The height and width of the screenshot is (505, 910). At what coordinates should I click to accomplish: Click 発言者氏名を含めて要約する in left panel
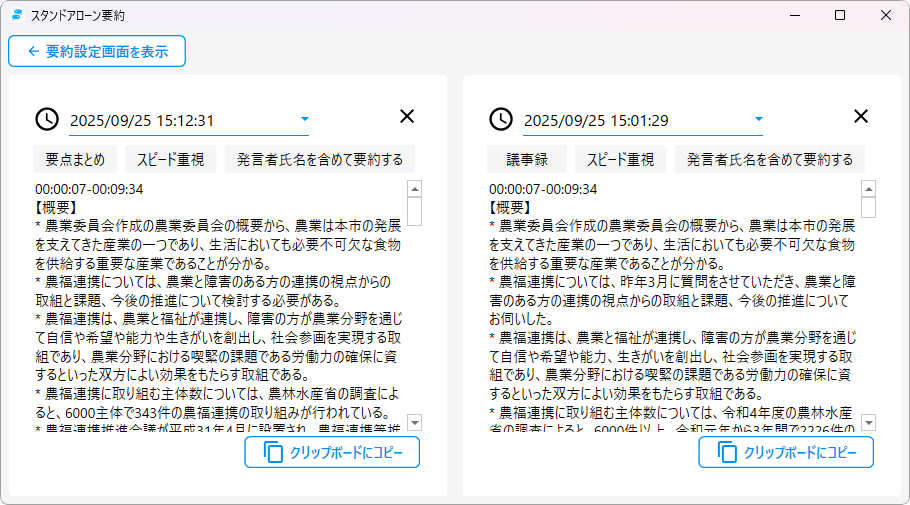click(320, 159)
